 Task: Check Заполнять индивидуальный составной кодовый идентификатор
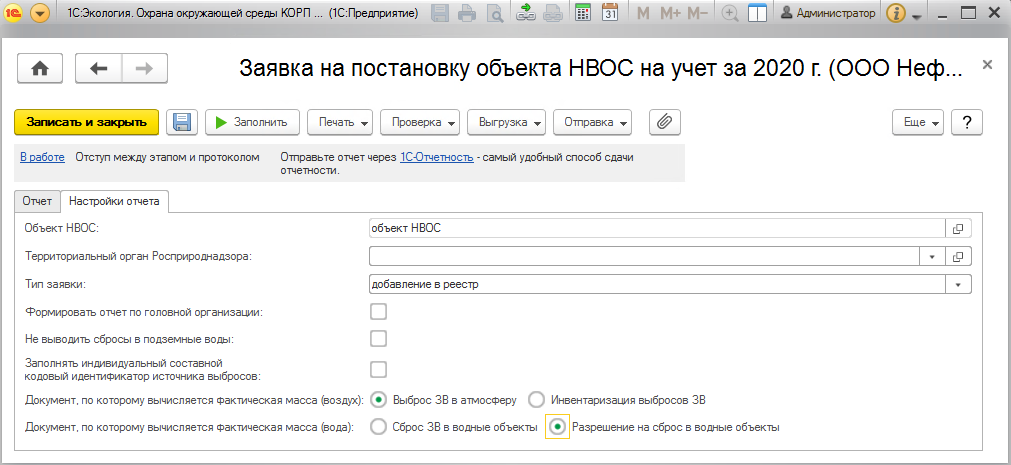pyautogui.click(x=378, y=369)
